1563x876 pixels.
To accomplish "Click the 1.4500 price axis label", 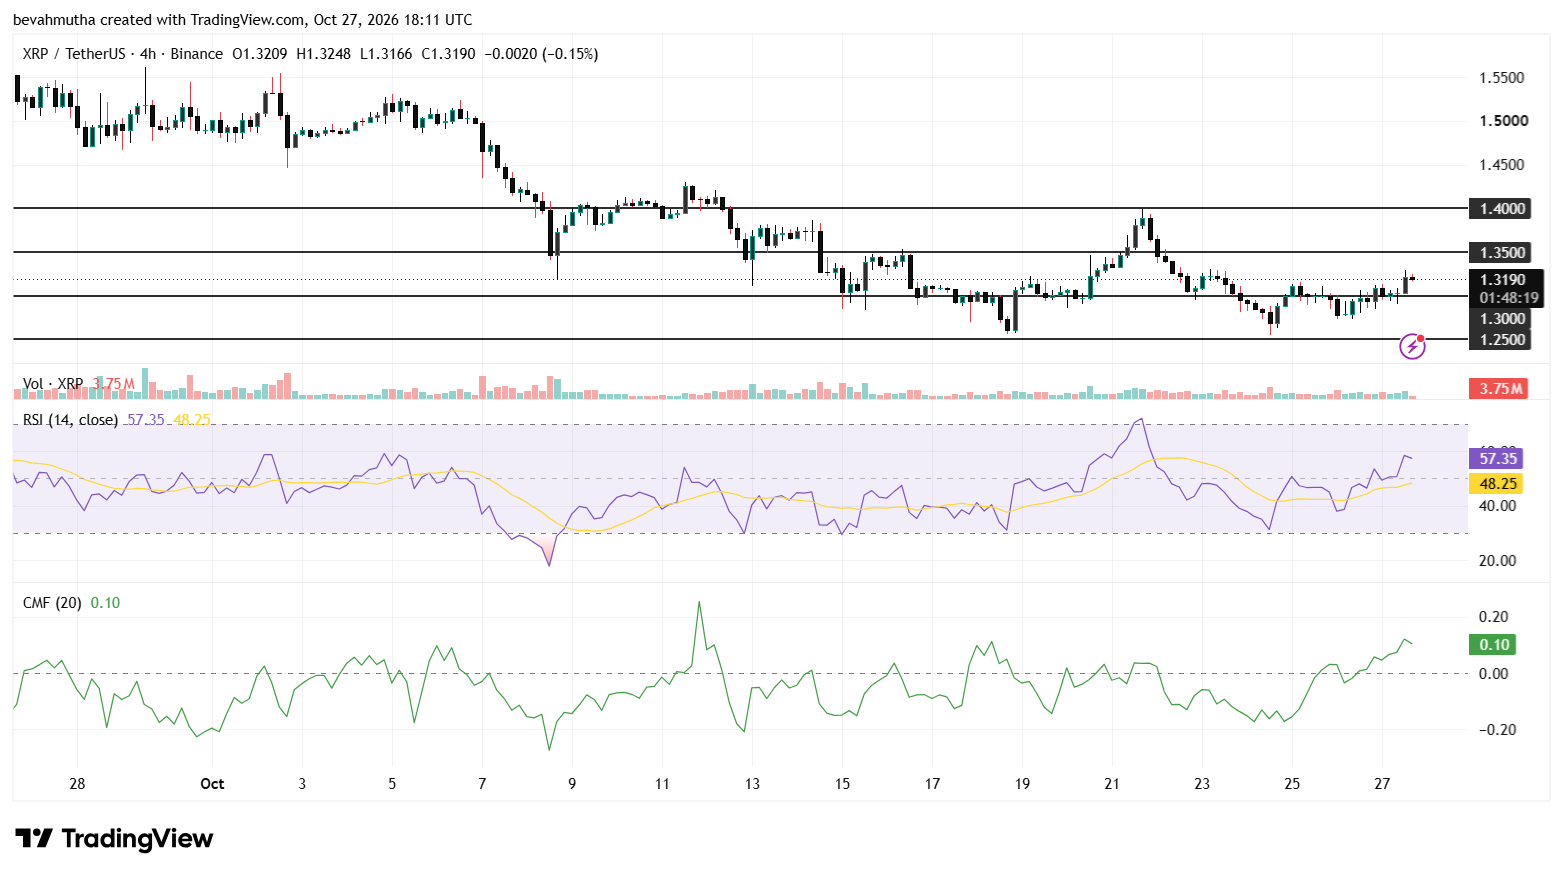I will 1502,165.
